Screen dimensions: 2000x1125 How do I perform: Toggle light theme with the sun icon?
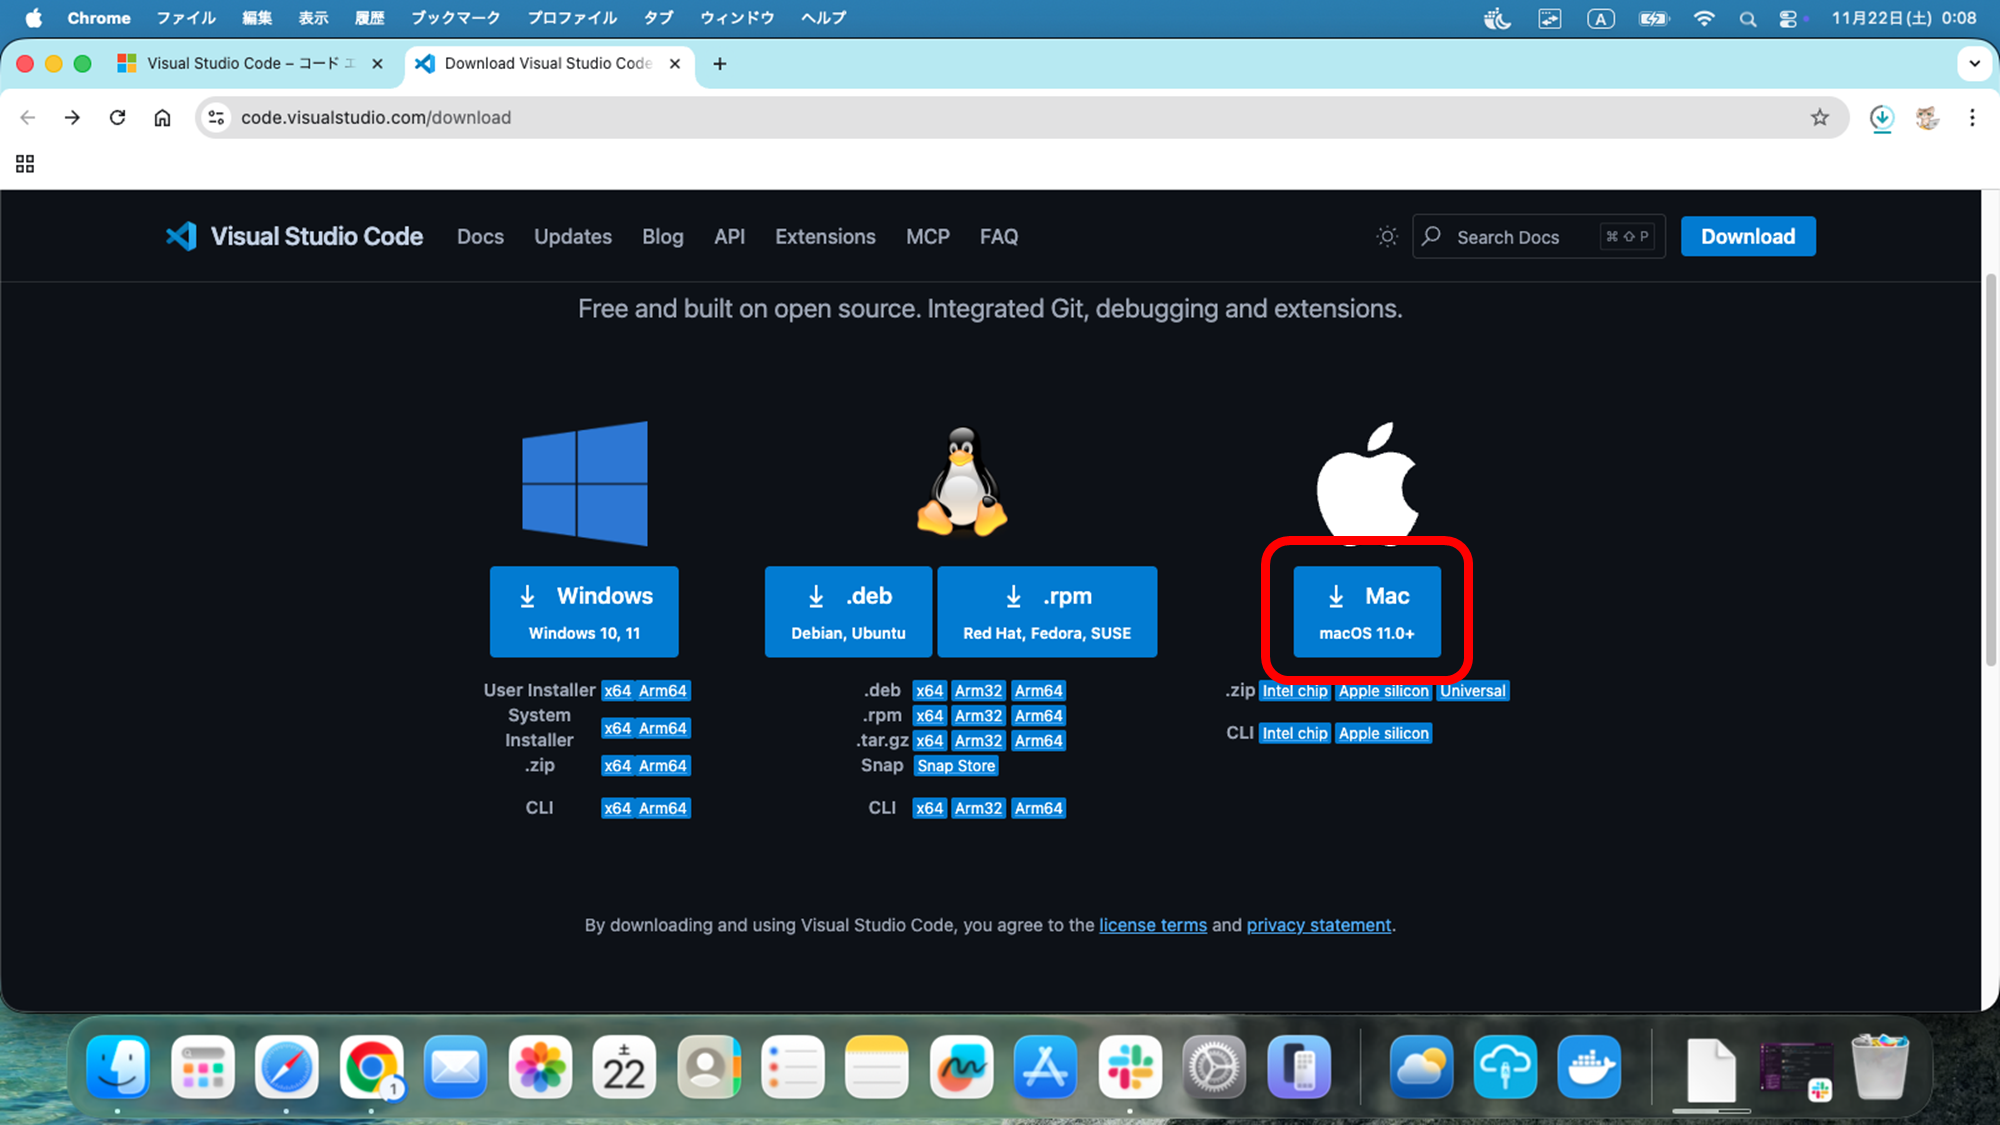tap(1387, 236)
